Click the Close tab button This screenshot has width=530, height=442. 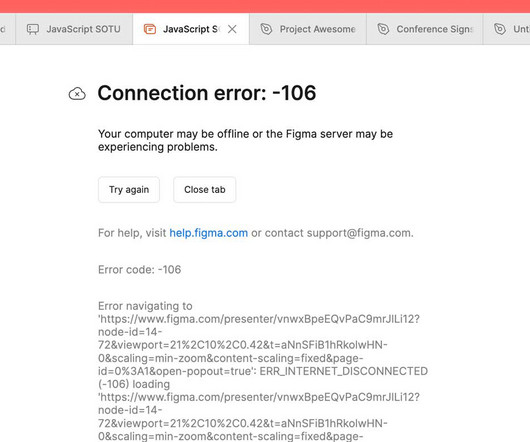point(204,190)
